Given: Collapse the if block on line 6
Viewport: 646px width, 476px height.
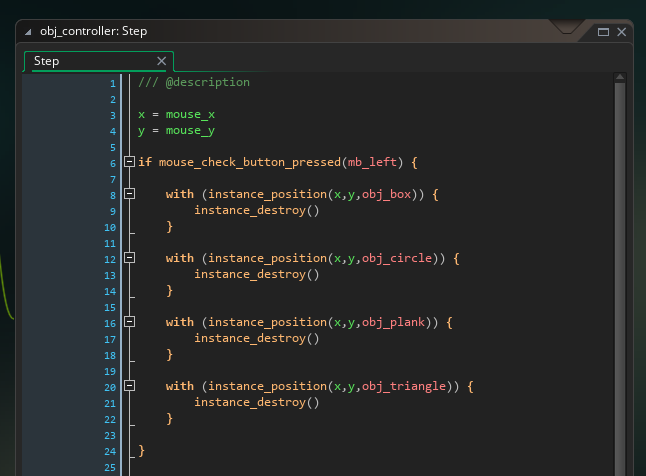Looking at the screenshot, I should click(129, 162).
